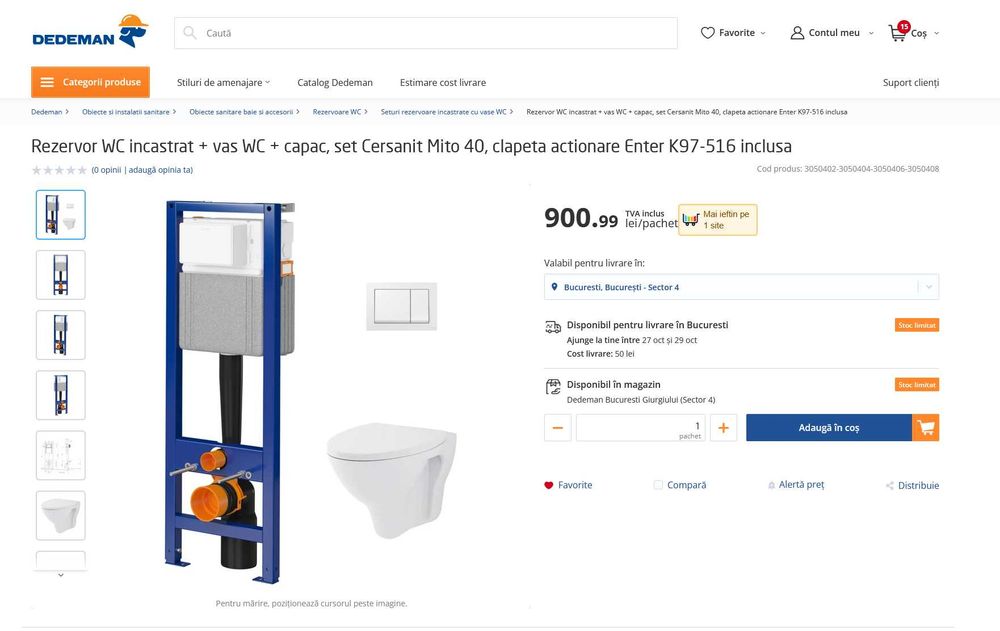Viewport: 1000px width, 631px height.
Task: Open the Categorii produse menu
Action: [x=91, y=82]
